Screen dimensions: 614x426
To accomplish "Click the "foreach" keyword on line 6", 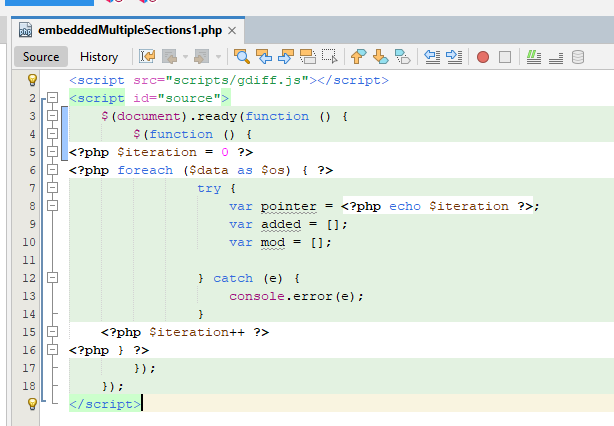I will pos(145,170).
